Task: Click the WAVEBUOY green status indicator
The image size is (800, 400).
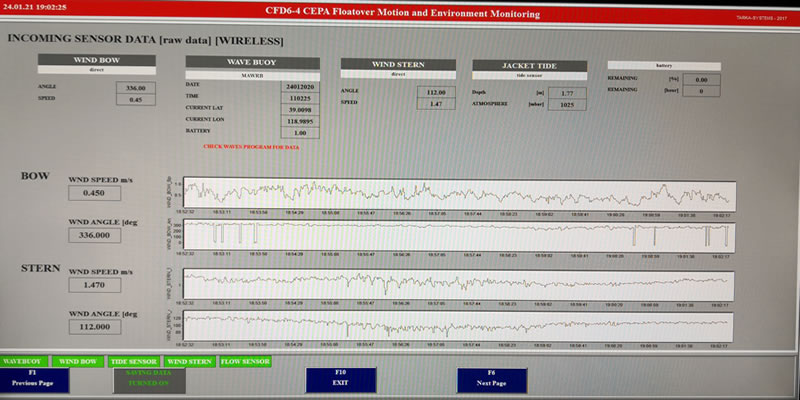Action: pyautogui.click(x=23, y=361)
